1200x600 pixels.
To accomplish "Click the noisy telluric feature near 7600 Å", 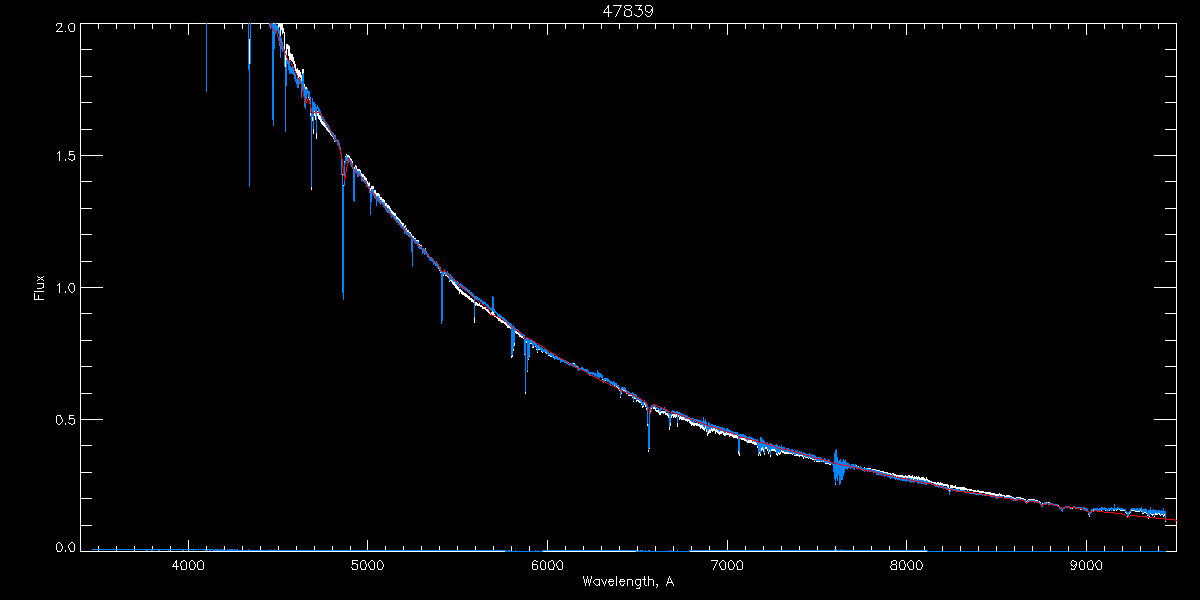I will coord(838,467).
